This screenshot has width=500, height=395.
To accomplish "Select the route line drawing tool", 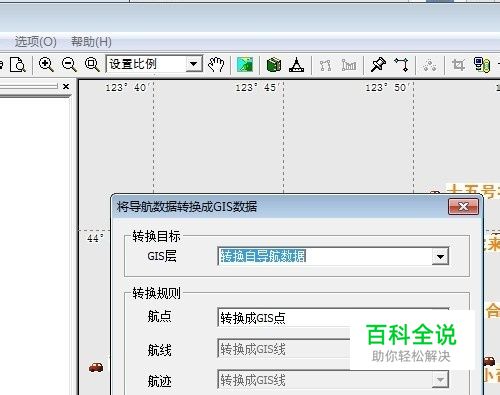I will click(x=401, y=64).
